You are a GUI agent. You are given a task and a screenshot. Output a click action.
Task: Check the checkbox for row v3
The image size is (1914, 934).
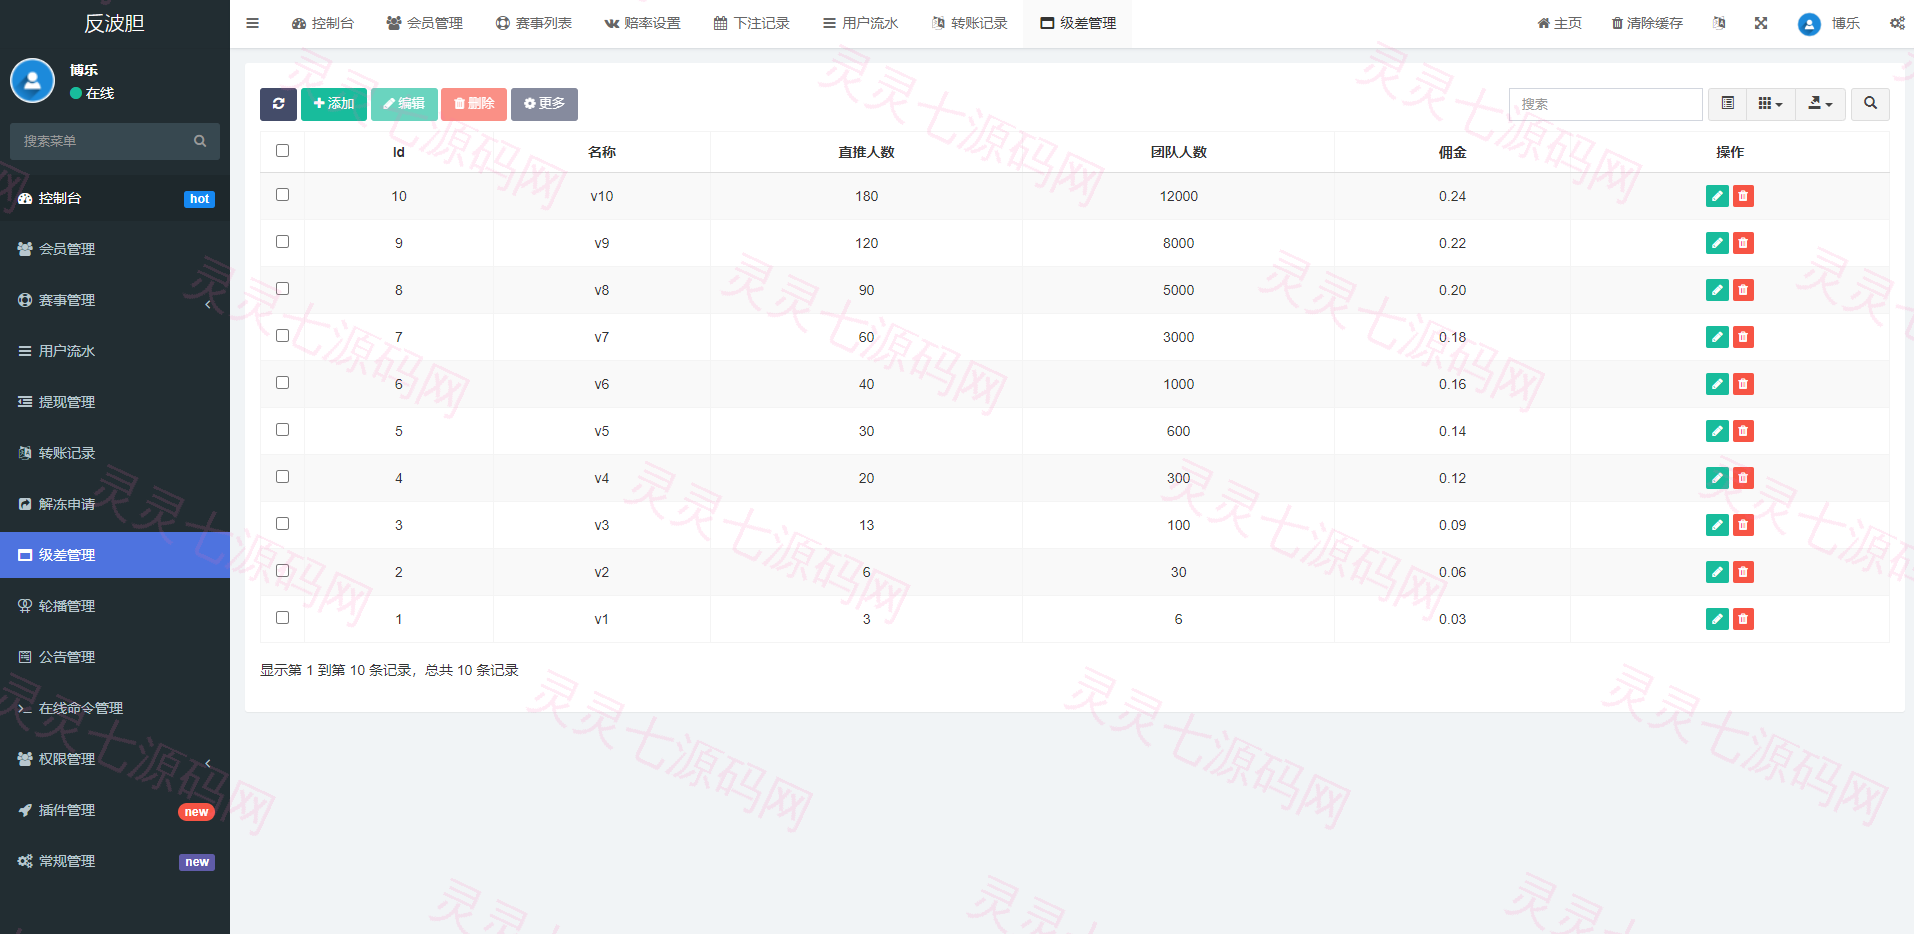282,524
